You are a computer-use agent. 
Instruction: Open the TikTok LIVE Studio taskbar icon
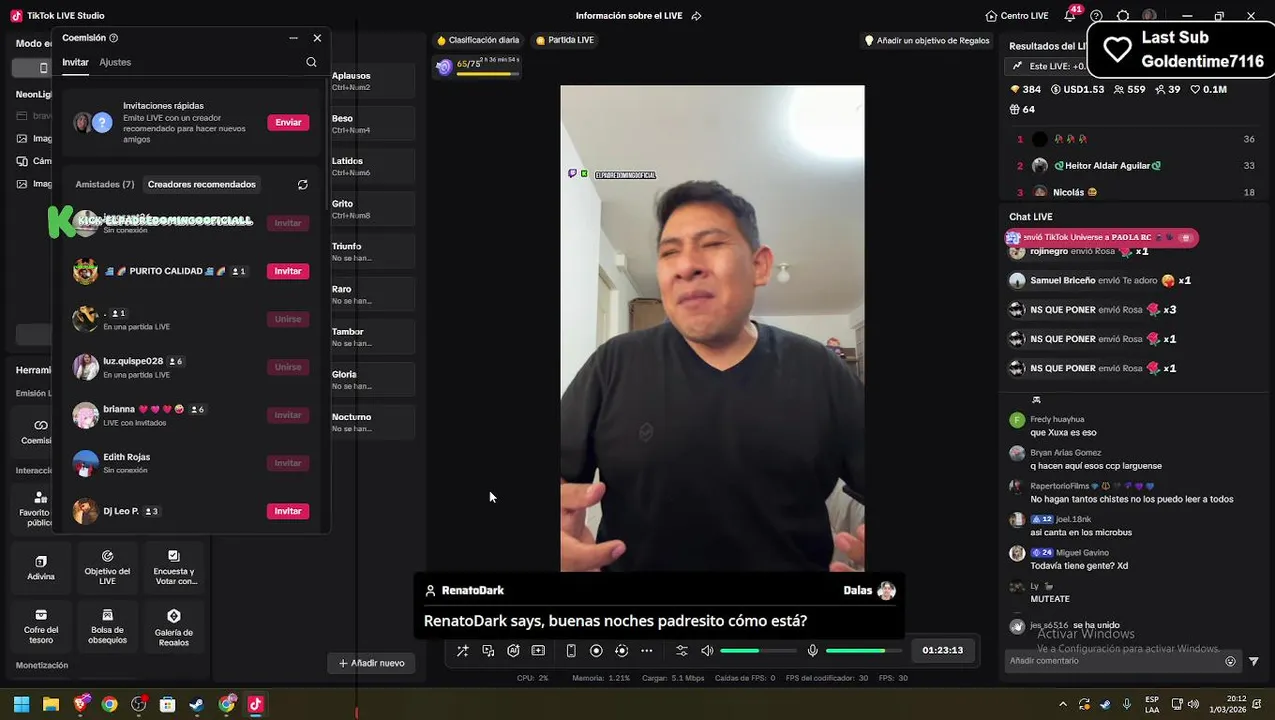click(255, 705)
